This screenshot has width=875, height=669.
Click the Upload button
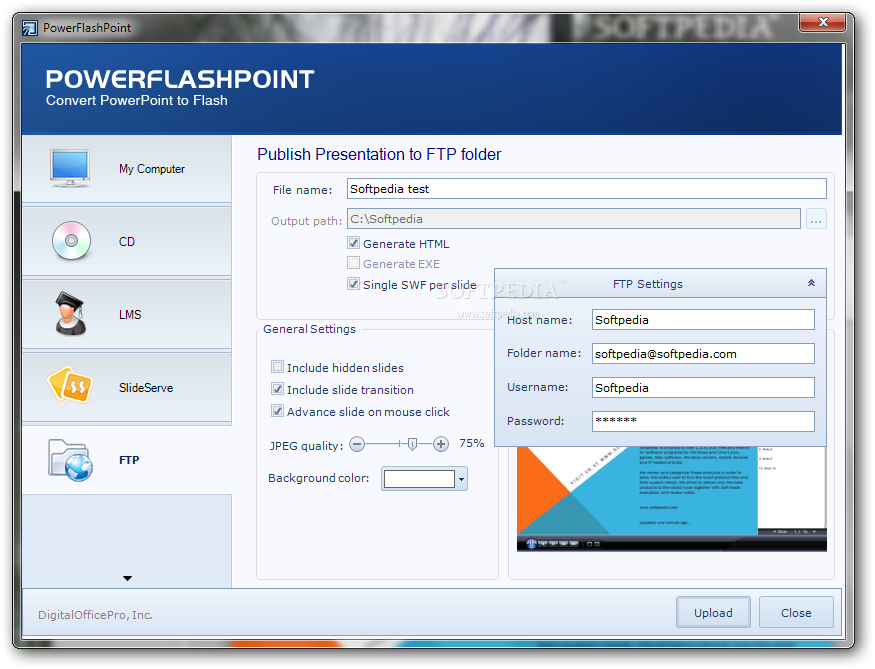pos(713,613)
